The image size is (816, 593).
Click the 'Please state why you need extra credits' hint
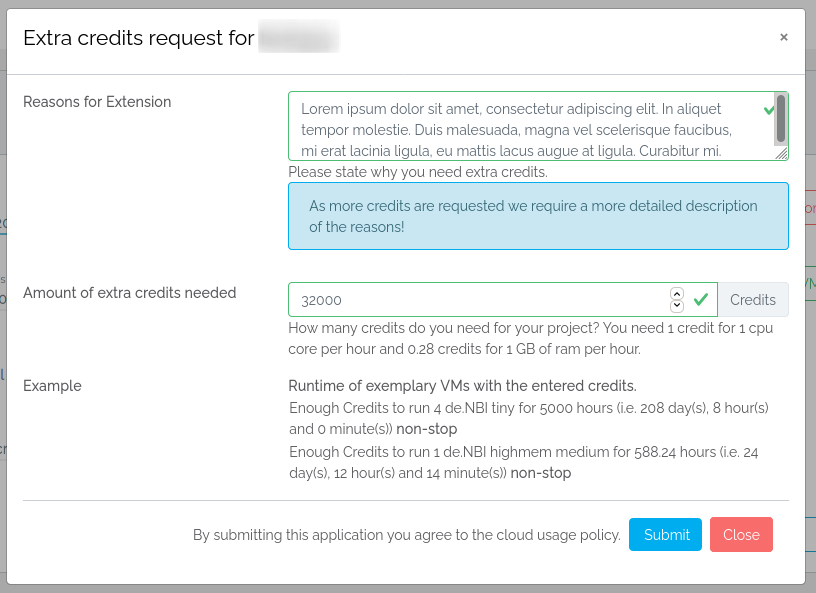pos(418,172)
